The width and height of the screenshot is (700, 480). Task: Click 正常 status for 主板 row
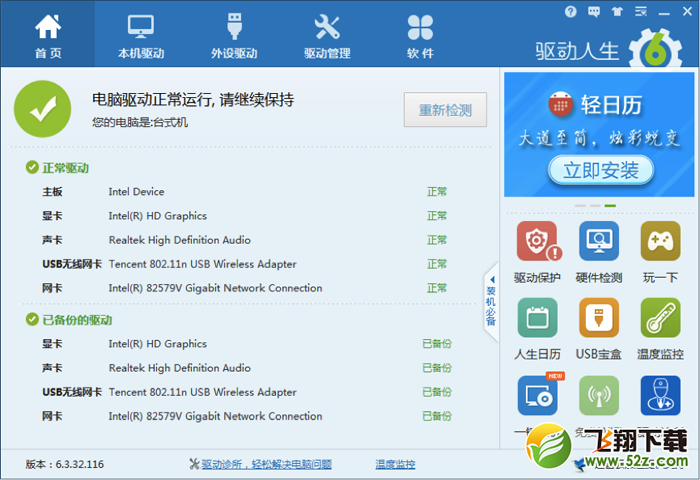coord(437,192)
